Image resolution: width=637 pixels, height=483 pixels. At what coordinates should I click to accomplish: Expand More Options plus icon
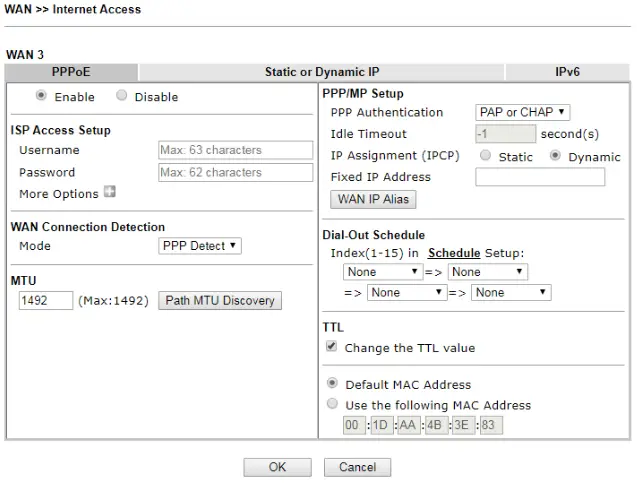(110, 191)
